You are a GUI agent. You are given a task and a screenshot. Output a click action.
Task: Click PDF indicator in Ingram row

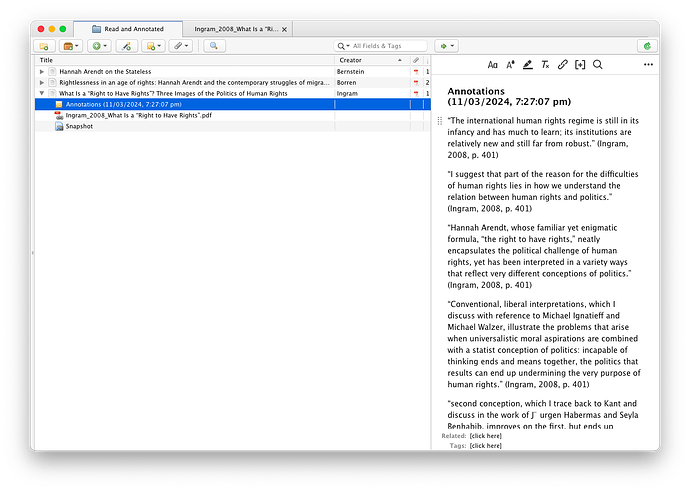416,93
